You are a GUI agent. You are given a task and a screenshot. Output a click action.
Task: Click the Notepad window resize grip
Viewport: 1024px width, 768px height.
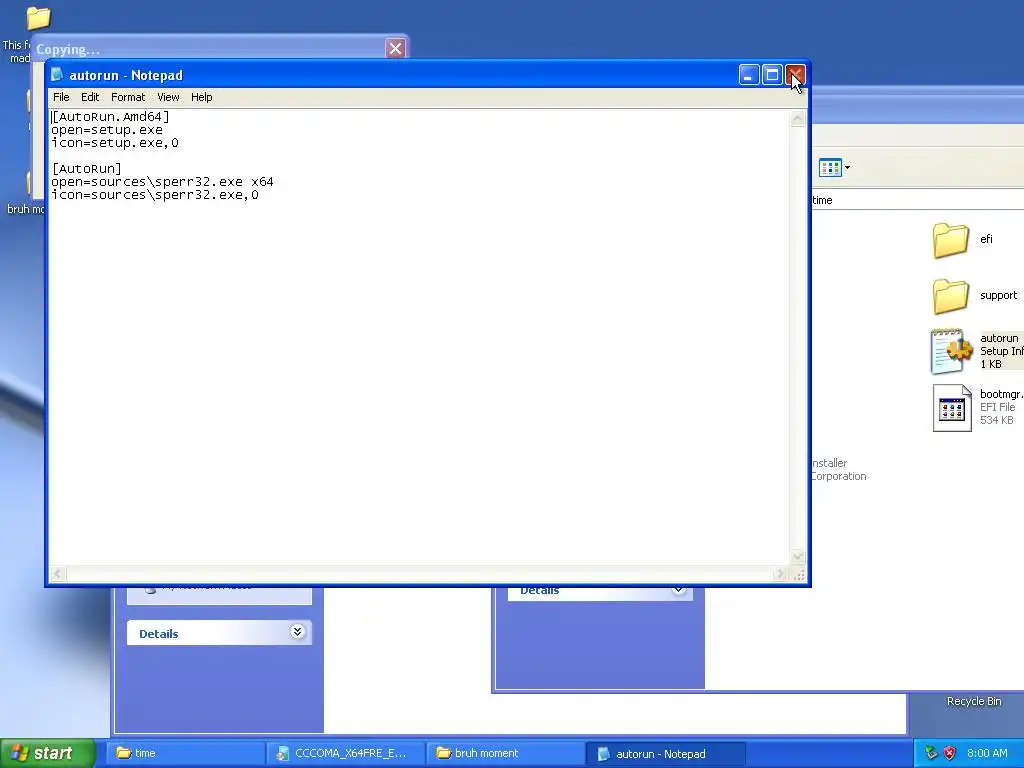[x=798, y=574]
